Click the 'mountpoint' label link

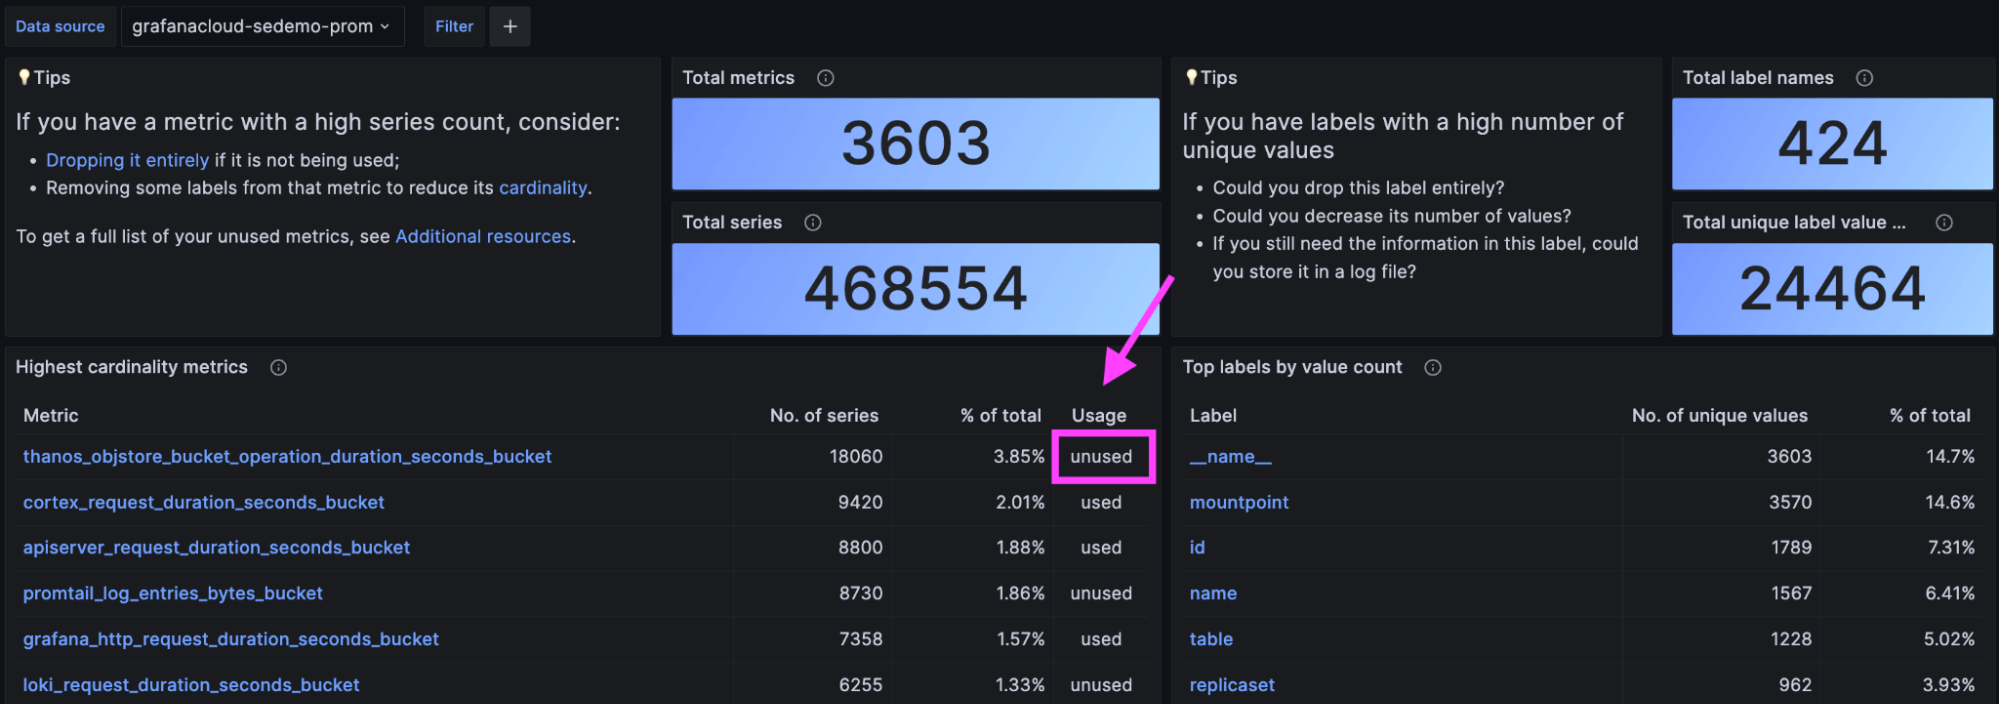coord(1239,503)
